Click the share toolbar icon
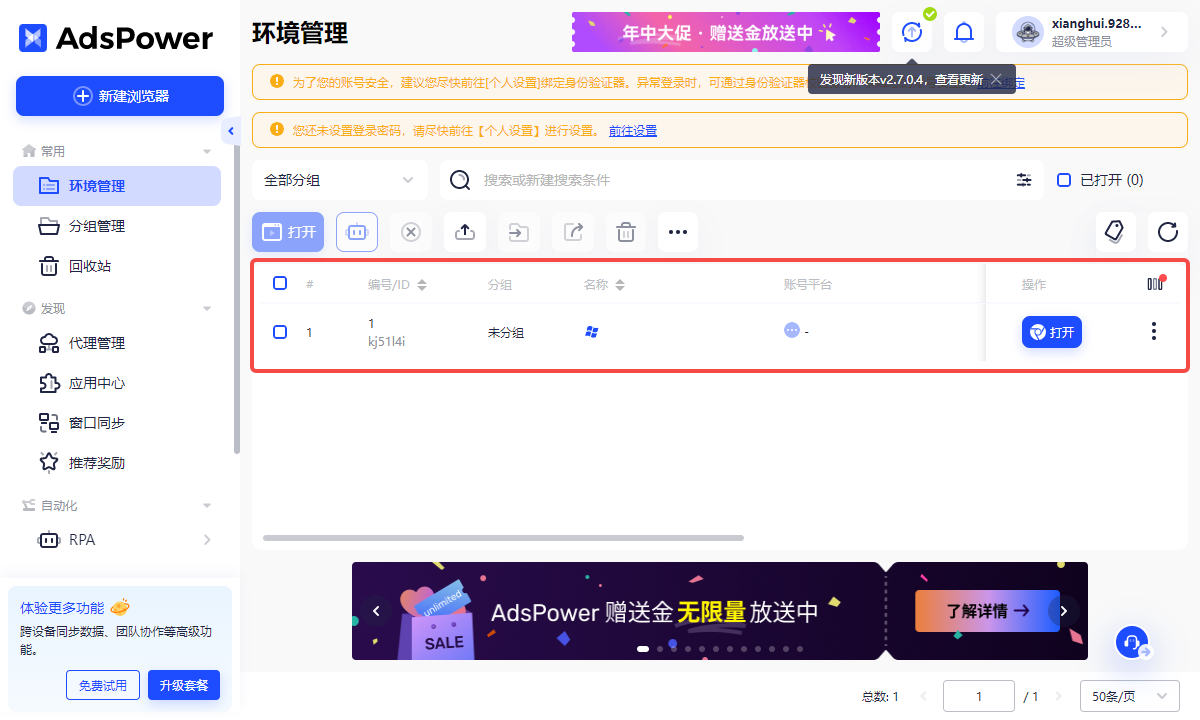Image resolution: width=1200 pixels, height=720 pixels. coord(572,232)
